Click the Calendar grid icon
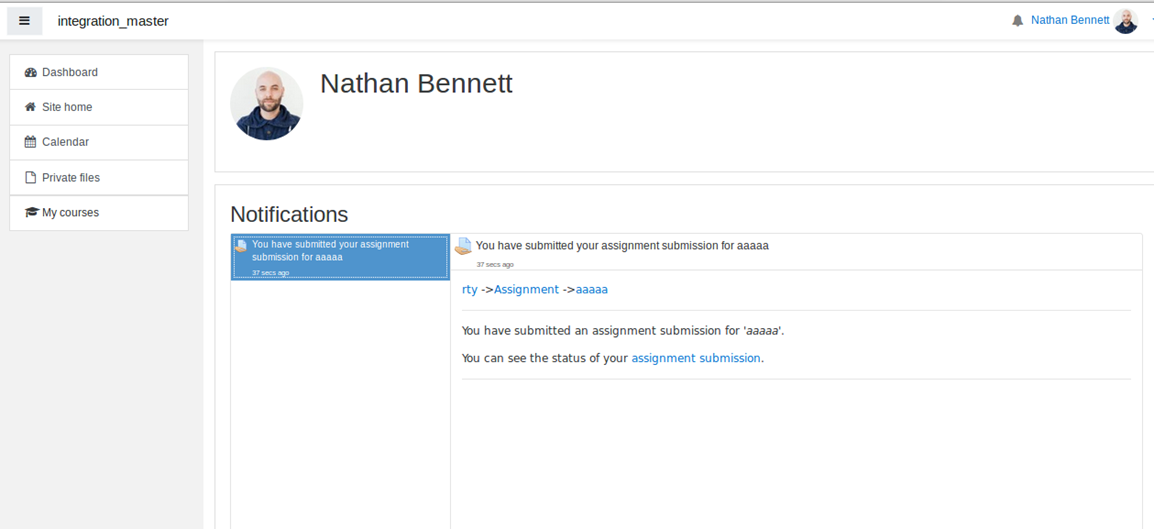The image size is (1154, 529). [30, 142]
